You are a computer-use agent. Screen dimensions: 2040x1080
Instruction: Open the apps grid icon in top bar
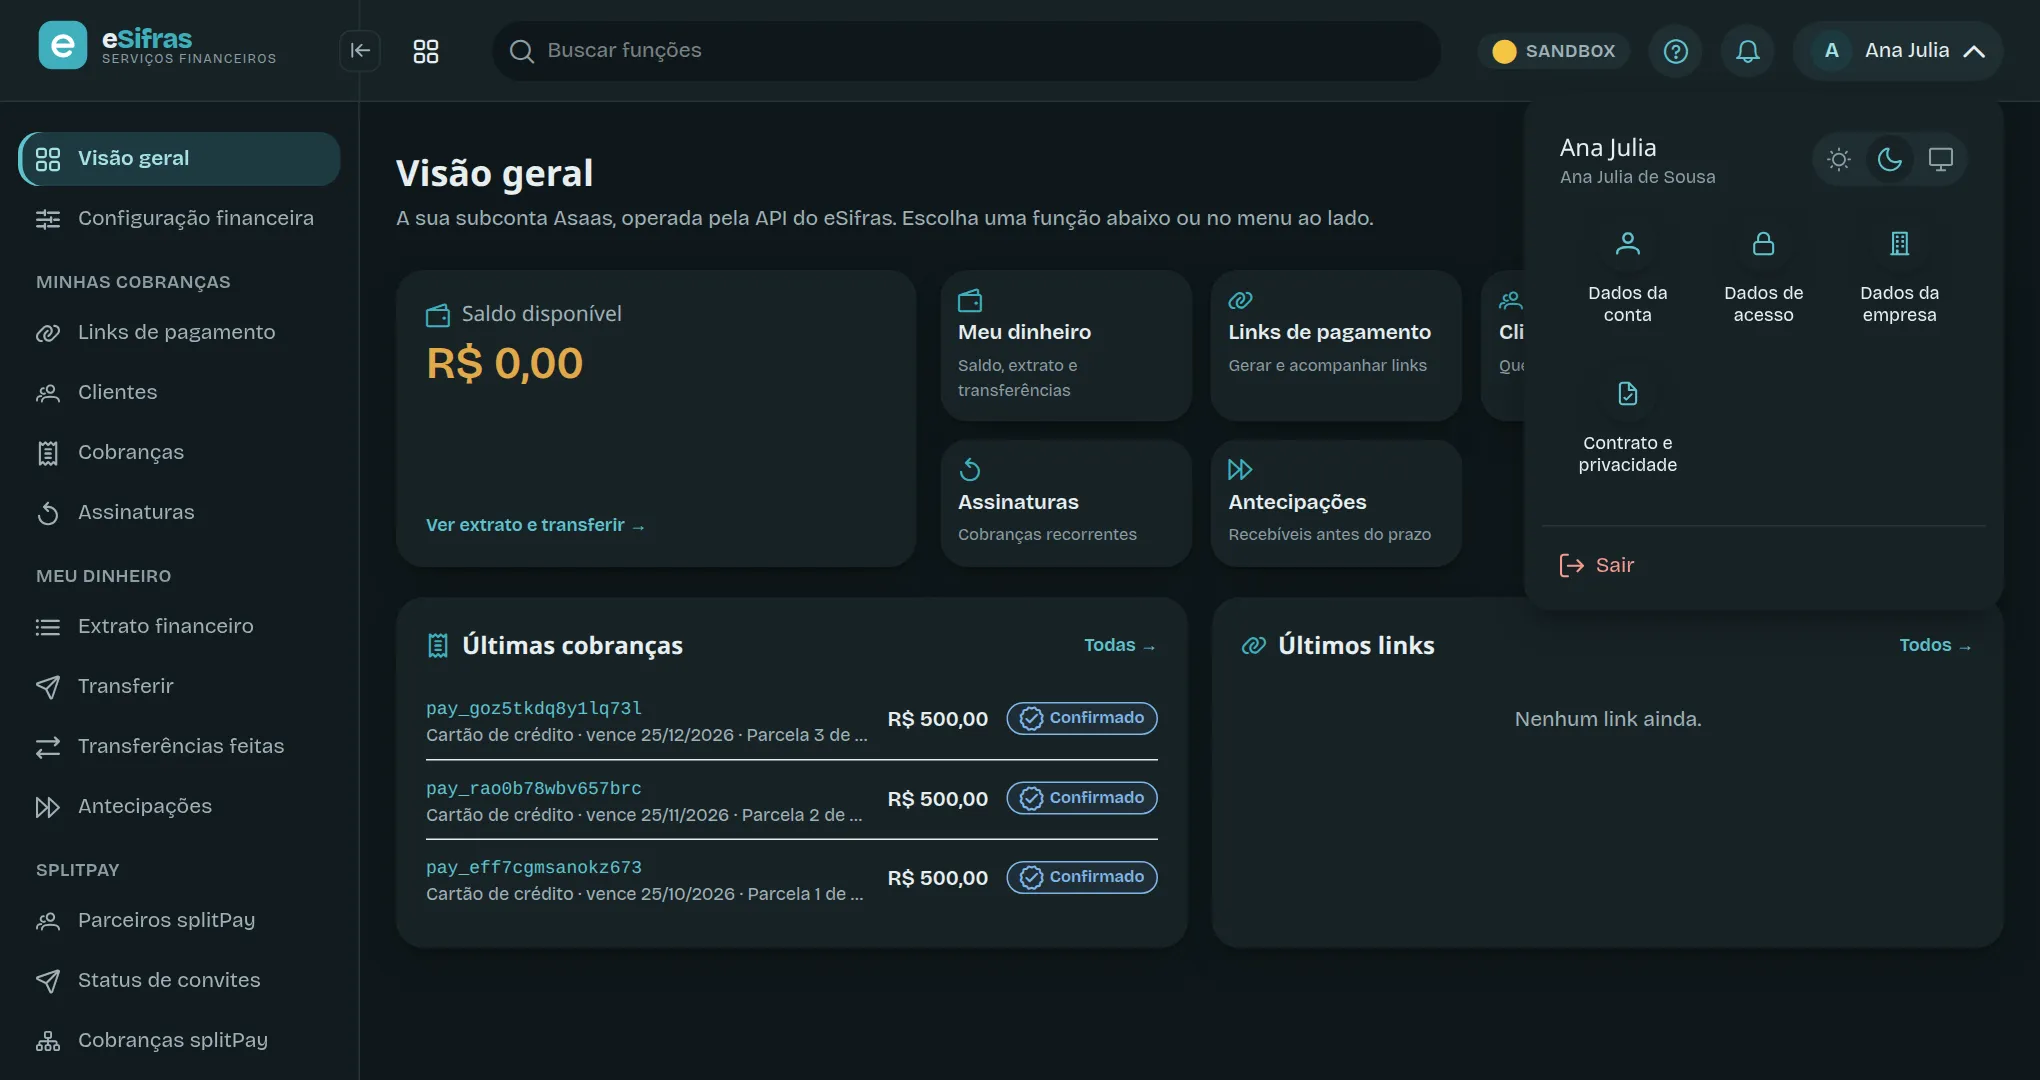426,51
